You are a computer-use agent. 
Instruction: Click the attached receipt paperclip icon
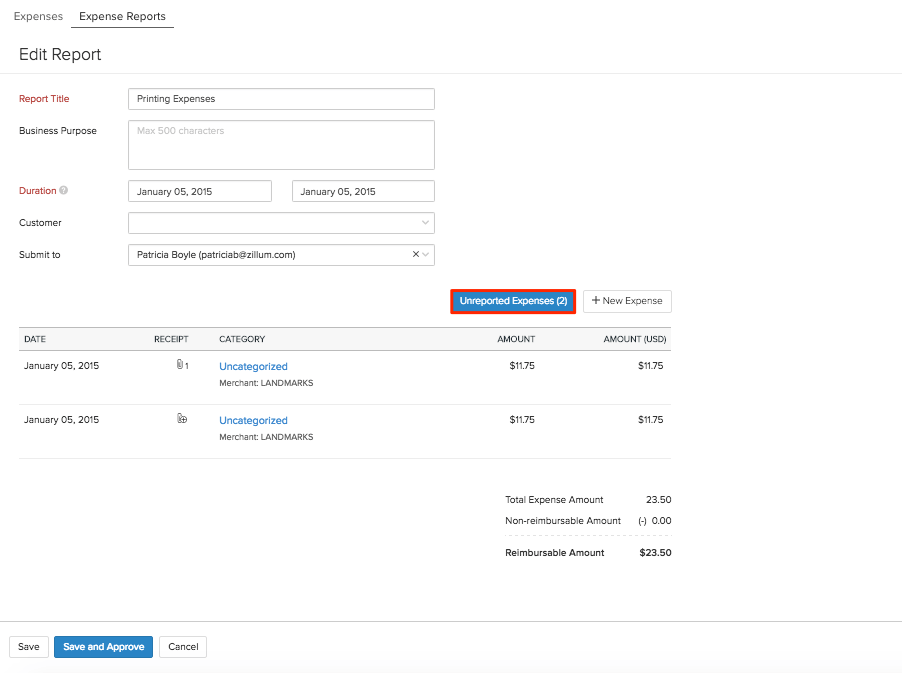point(180,365)
